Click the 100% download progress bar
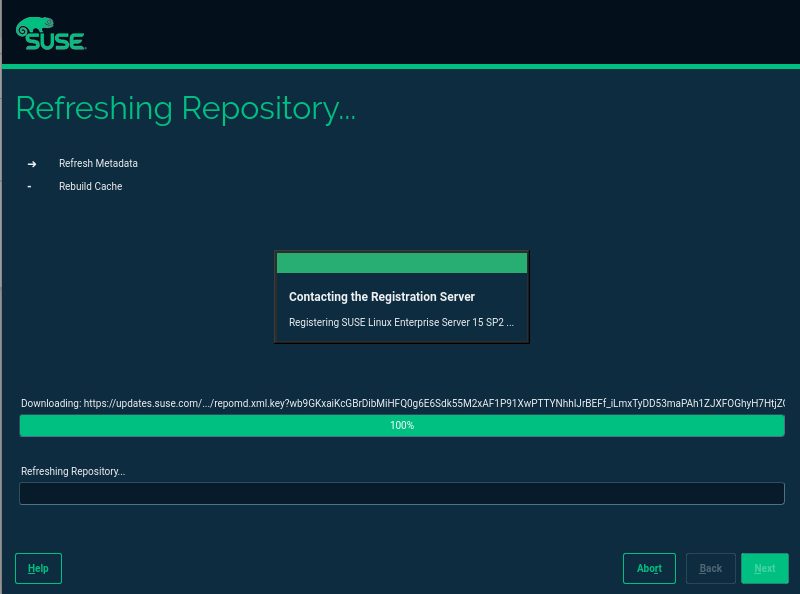This screenshot has height=594, width=800. [x=402, y=425]
